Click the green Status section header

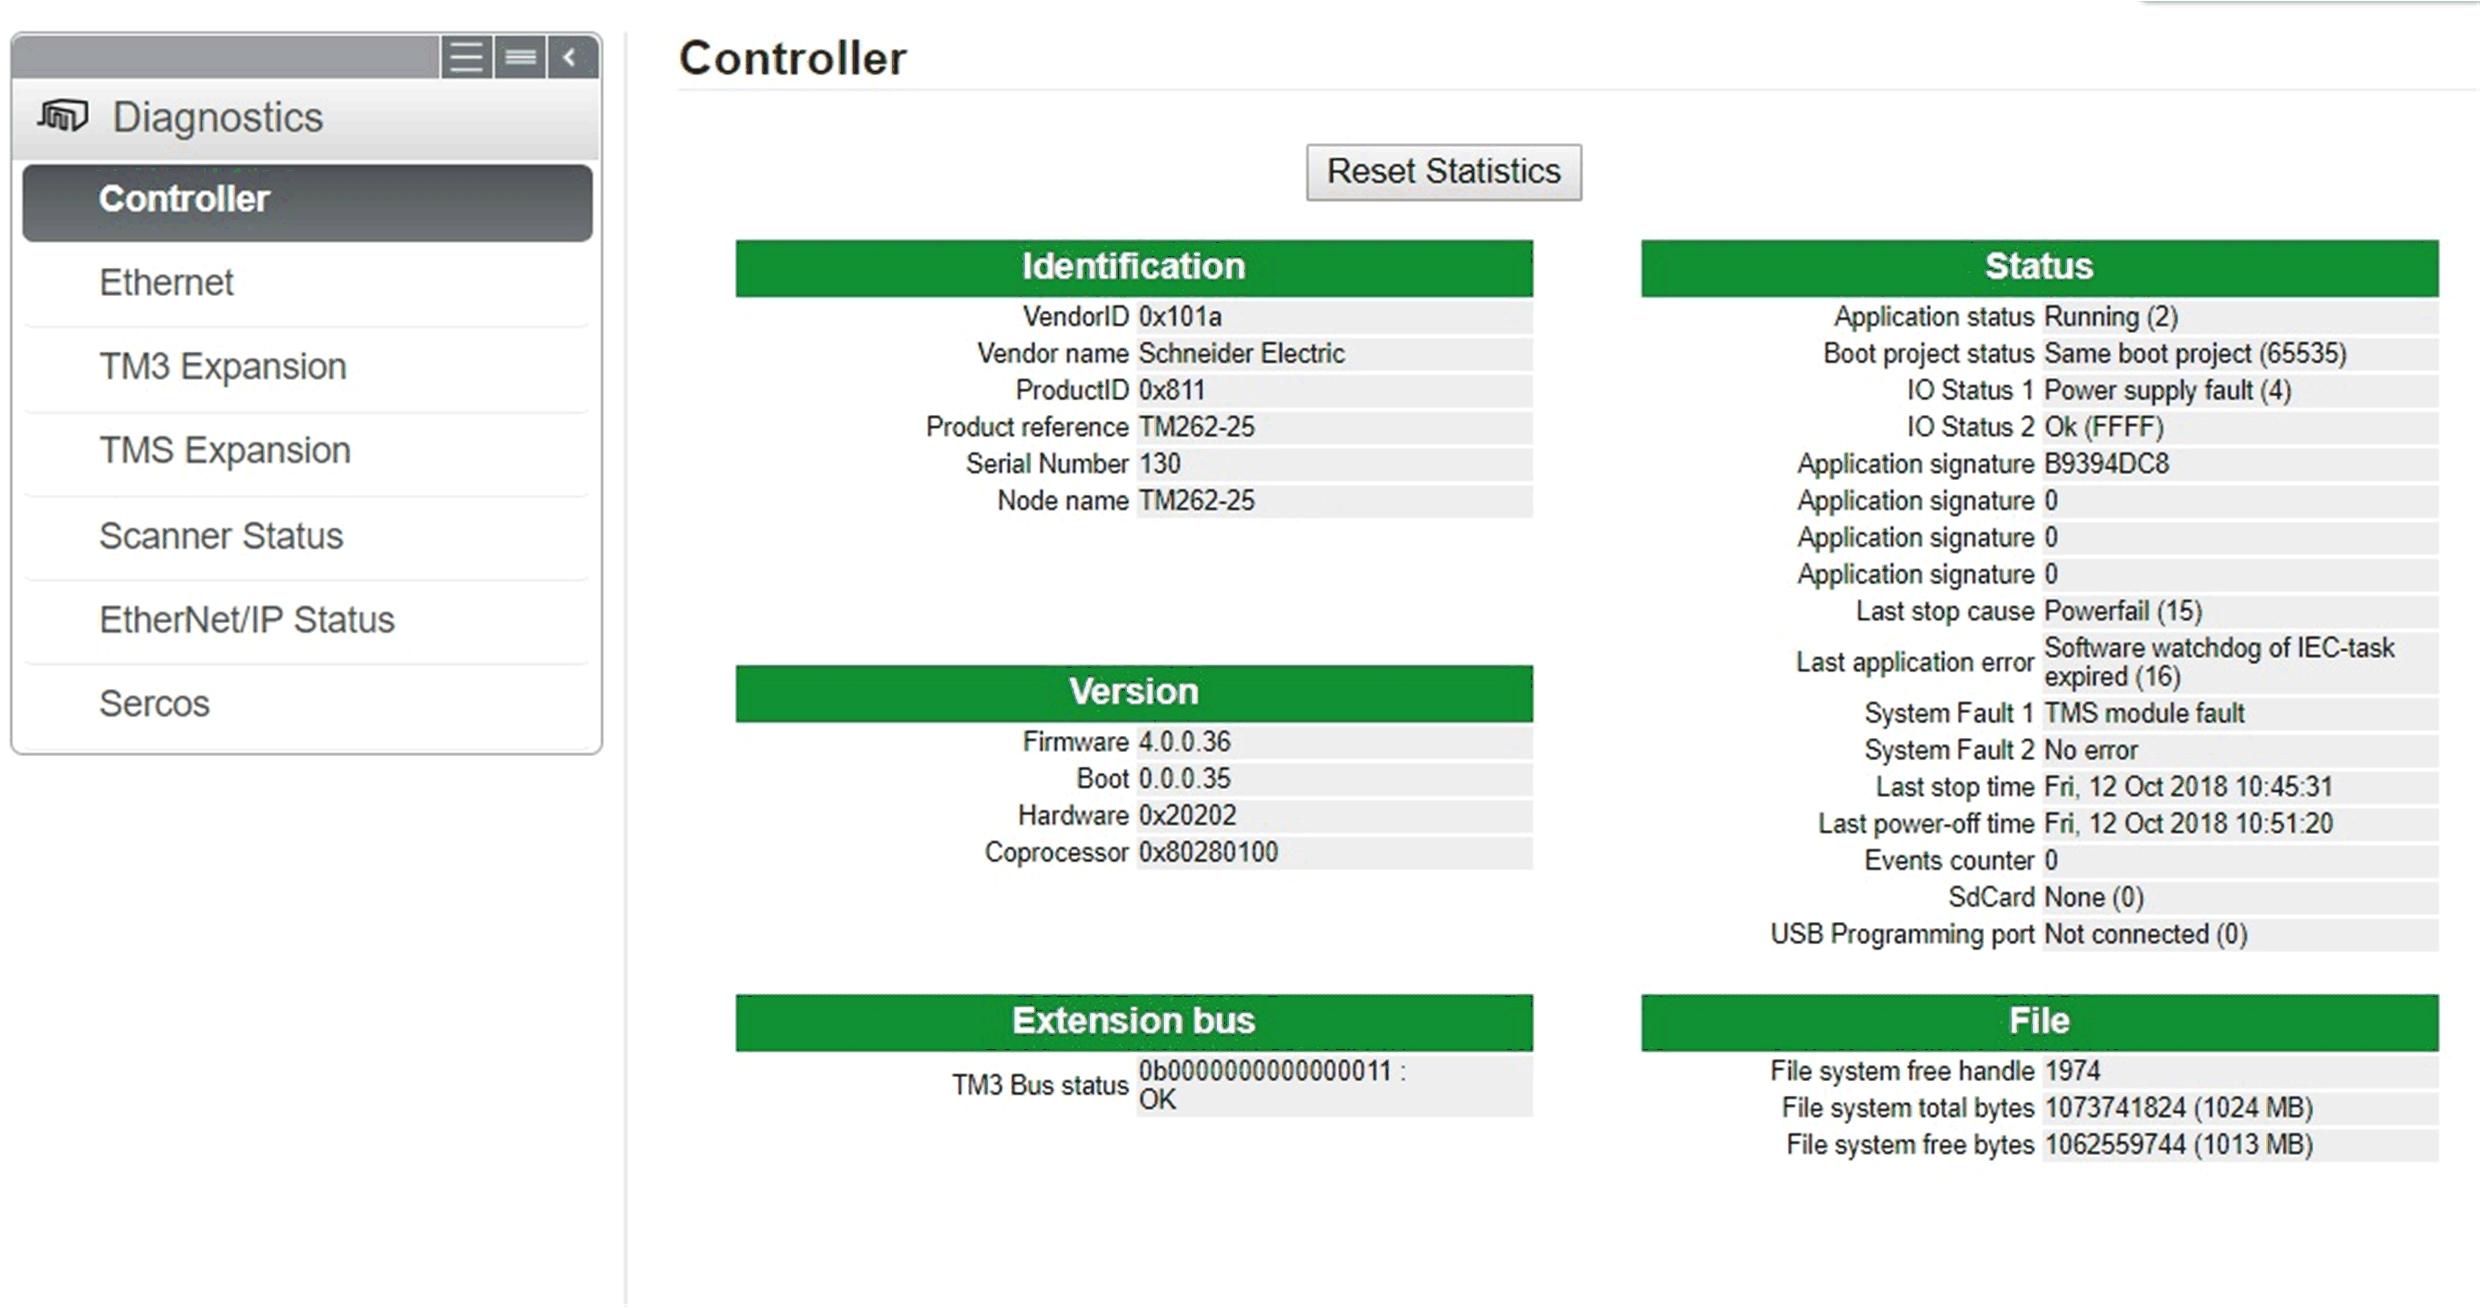click(x=2038, y=267)
